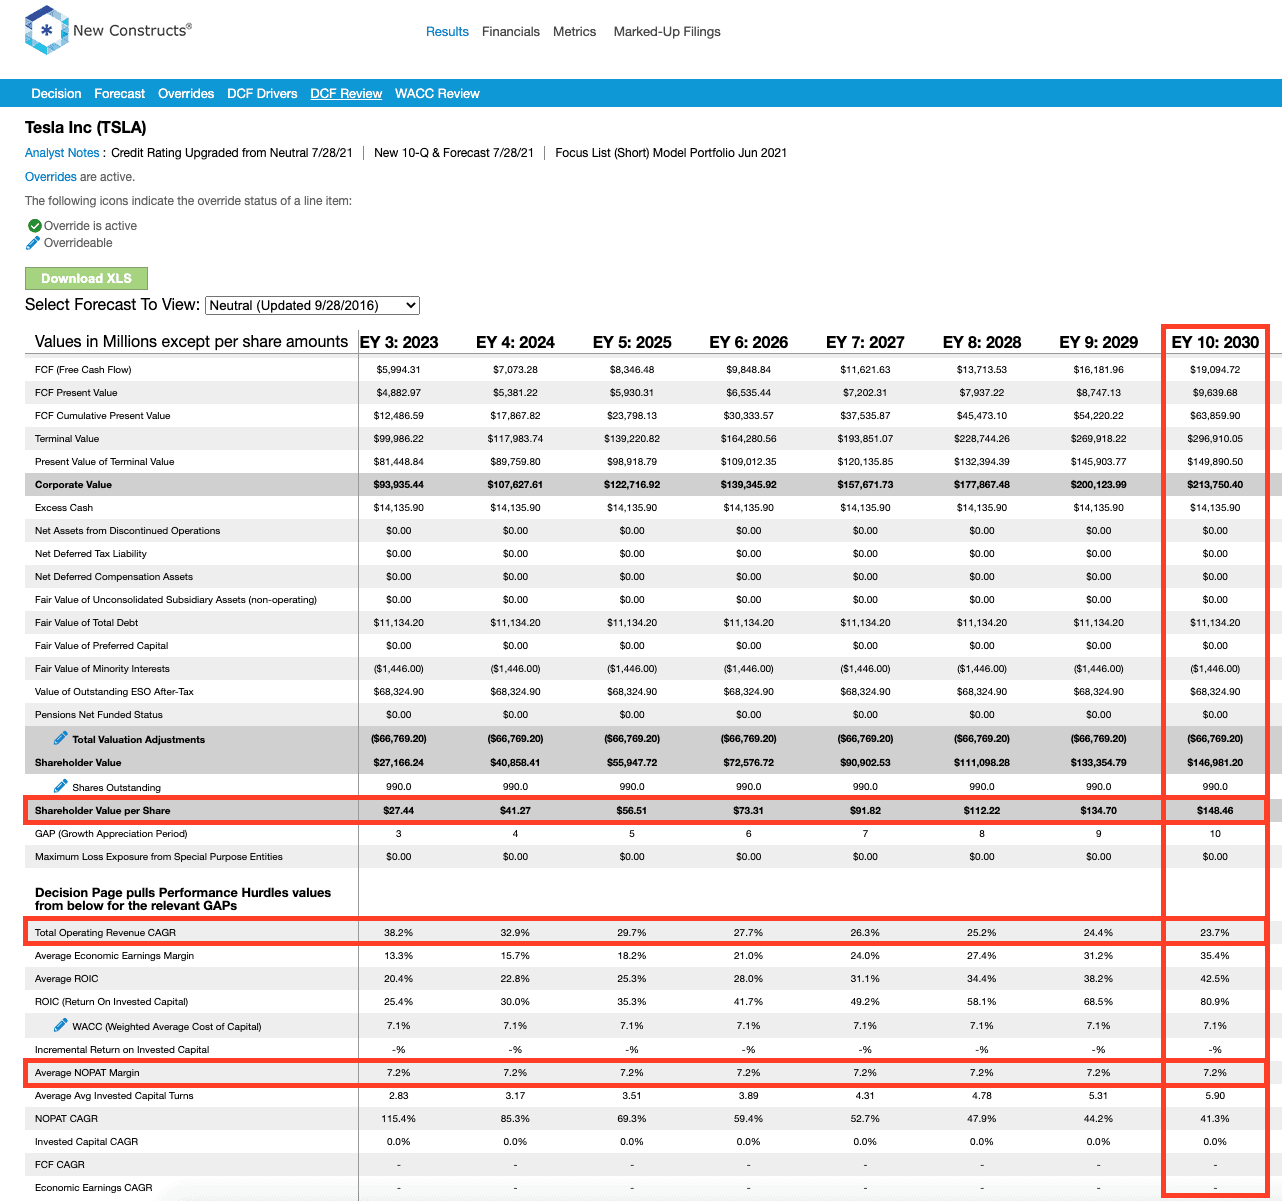Open the Financials top navigation tab
The image size is (1282, 1201).
(x=511, y=32)
